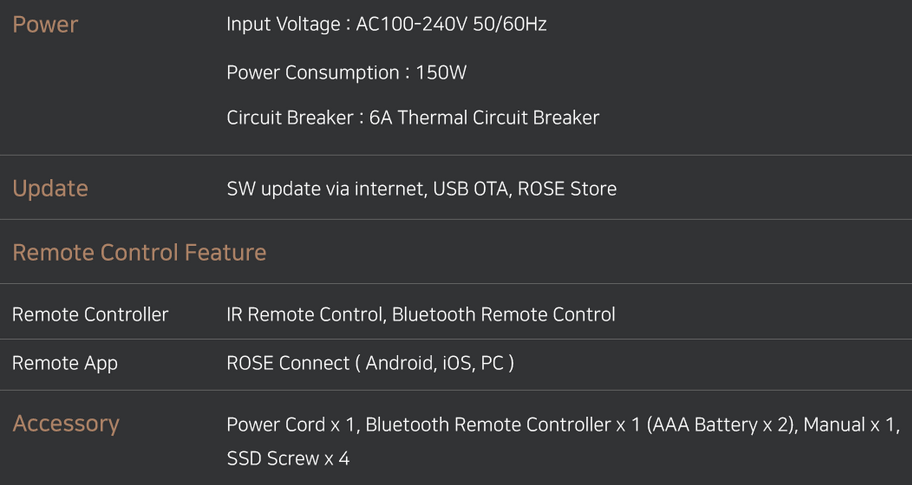
Task: Click the AAA Battery x 2 note
Action: click(721, 425)
